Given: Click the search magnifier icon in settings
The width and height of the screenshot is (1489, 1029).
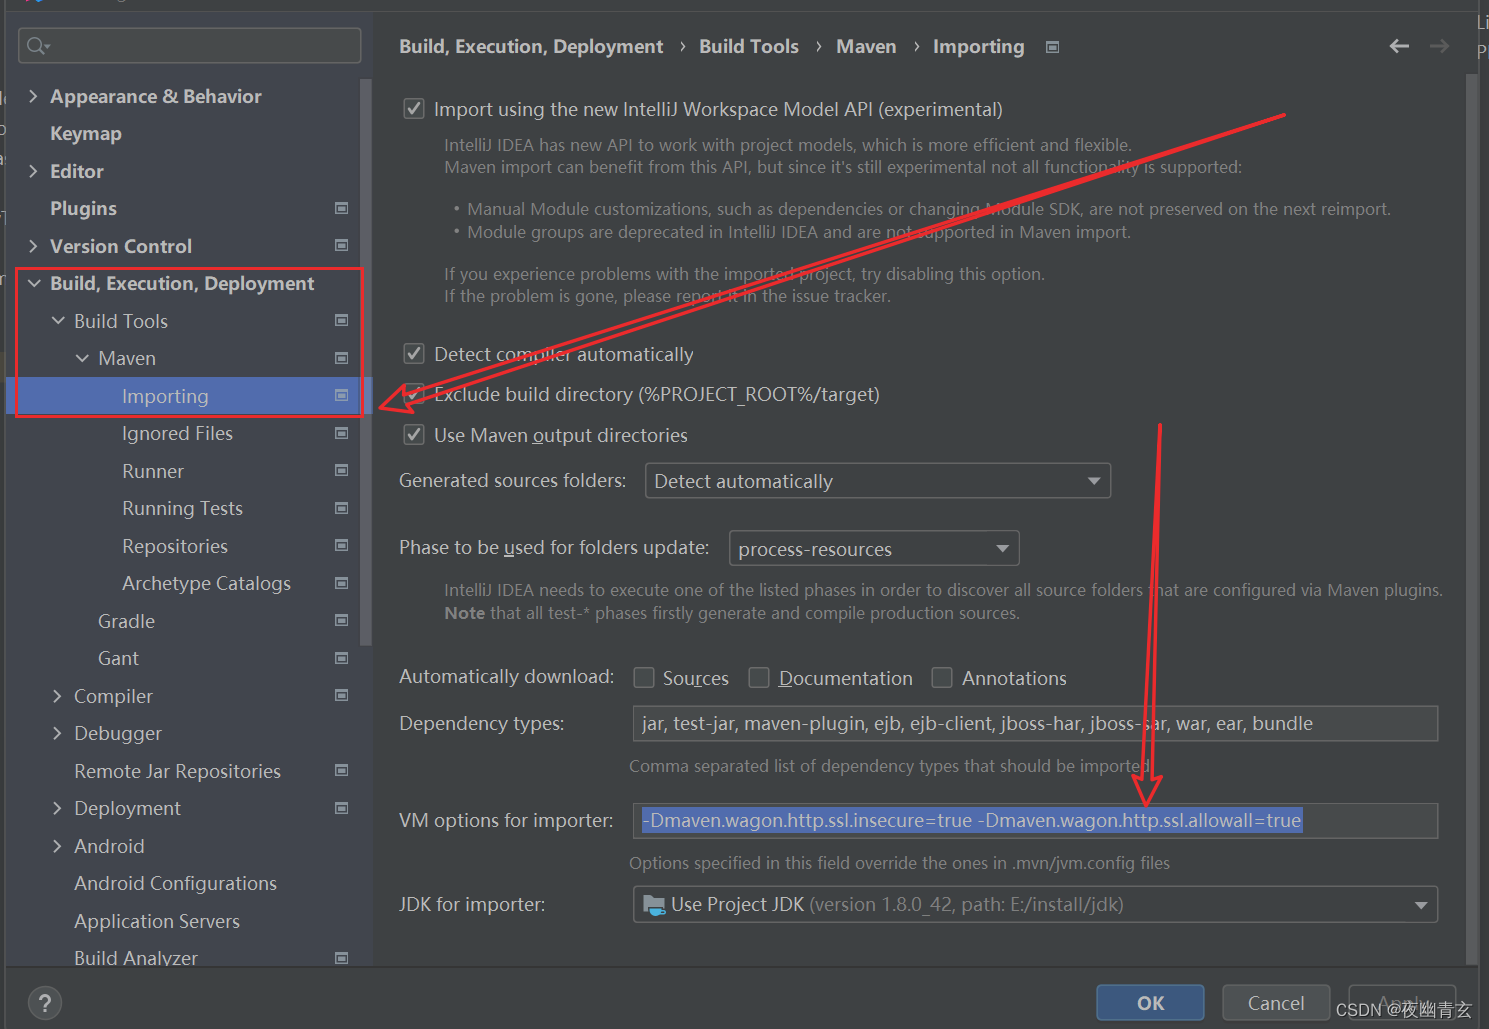Looking at the screenshot, I should 38,46.
